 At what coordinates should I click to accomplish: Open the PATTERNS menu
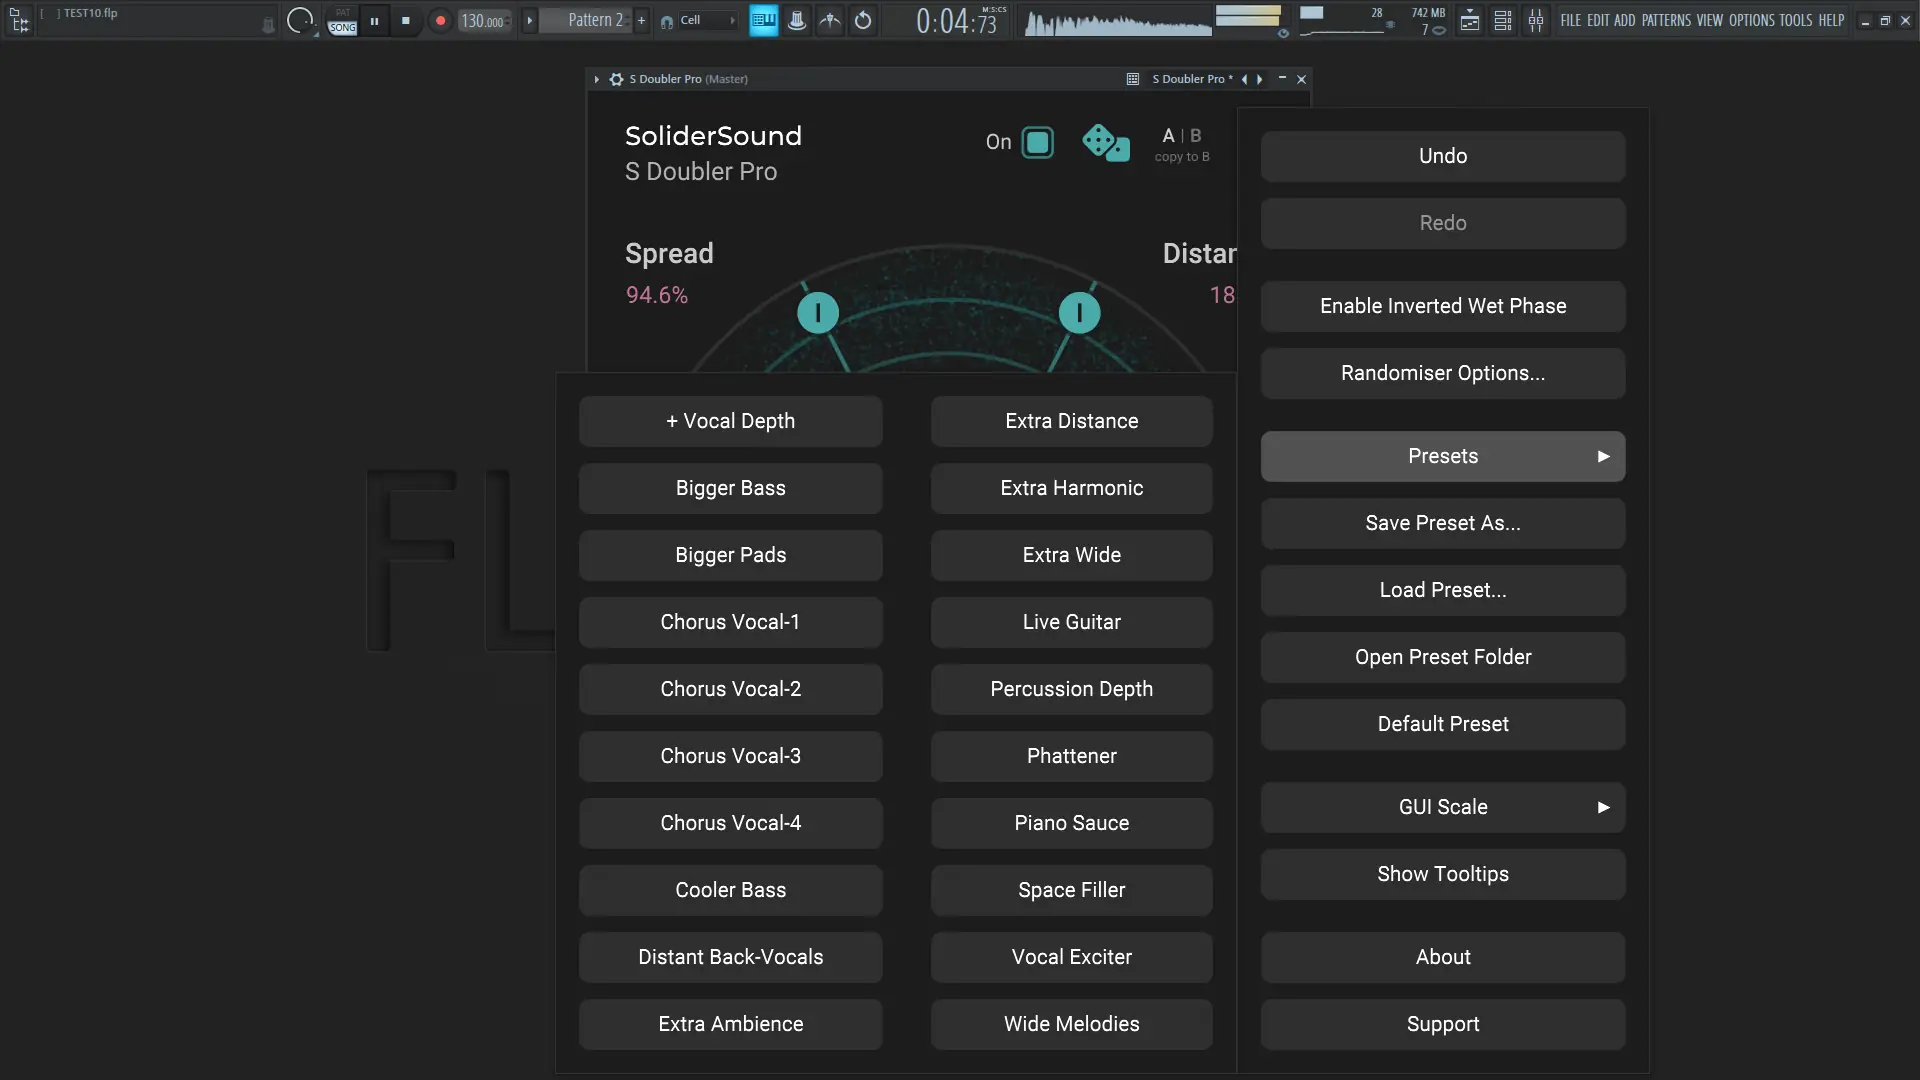1665,20
